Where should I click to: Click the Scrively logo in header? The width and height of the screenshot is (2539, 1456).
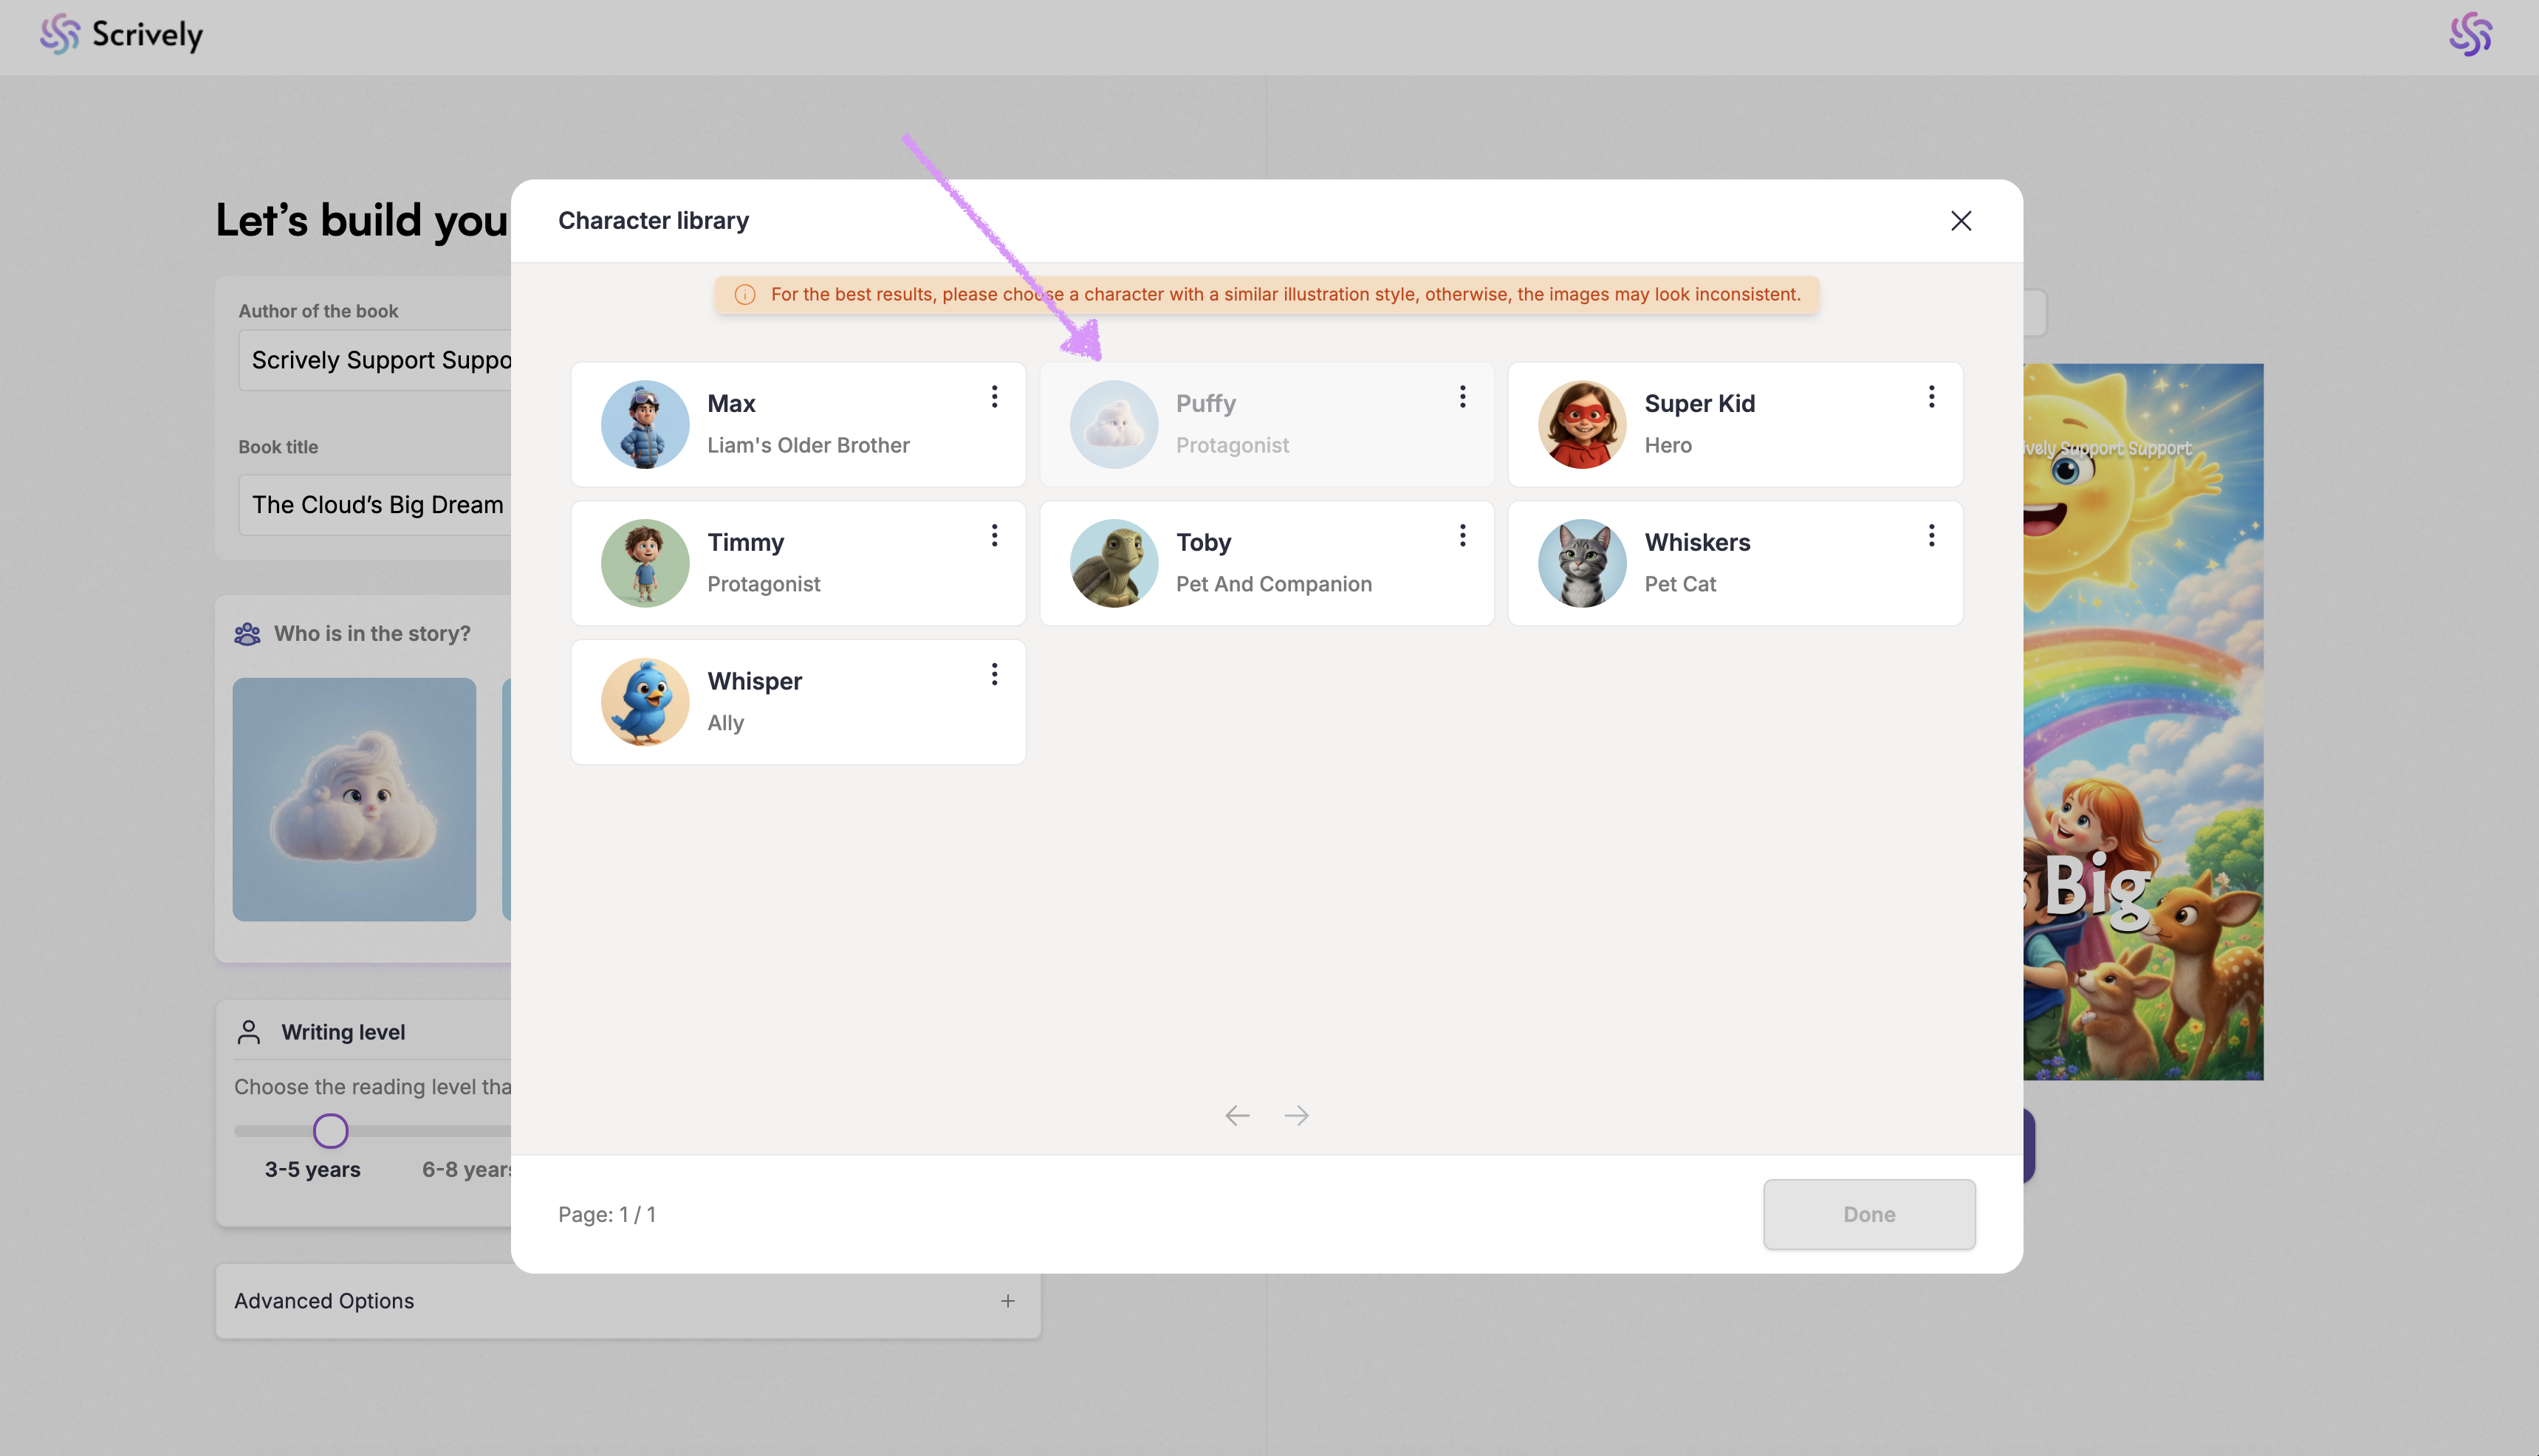tap(122, 35)
